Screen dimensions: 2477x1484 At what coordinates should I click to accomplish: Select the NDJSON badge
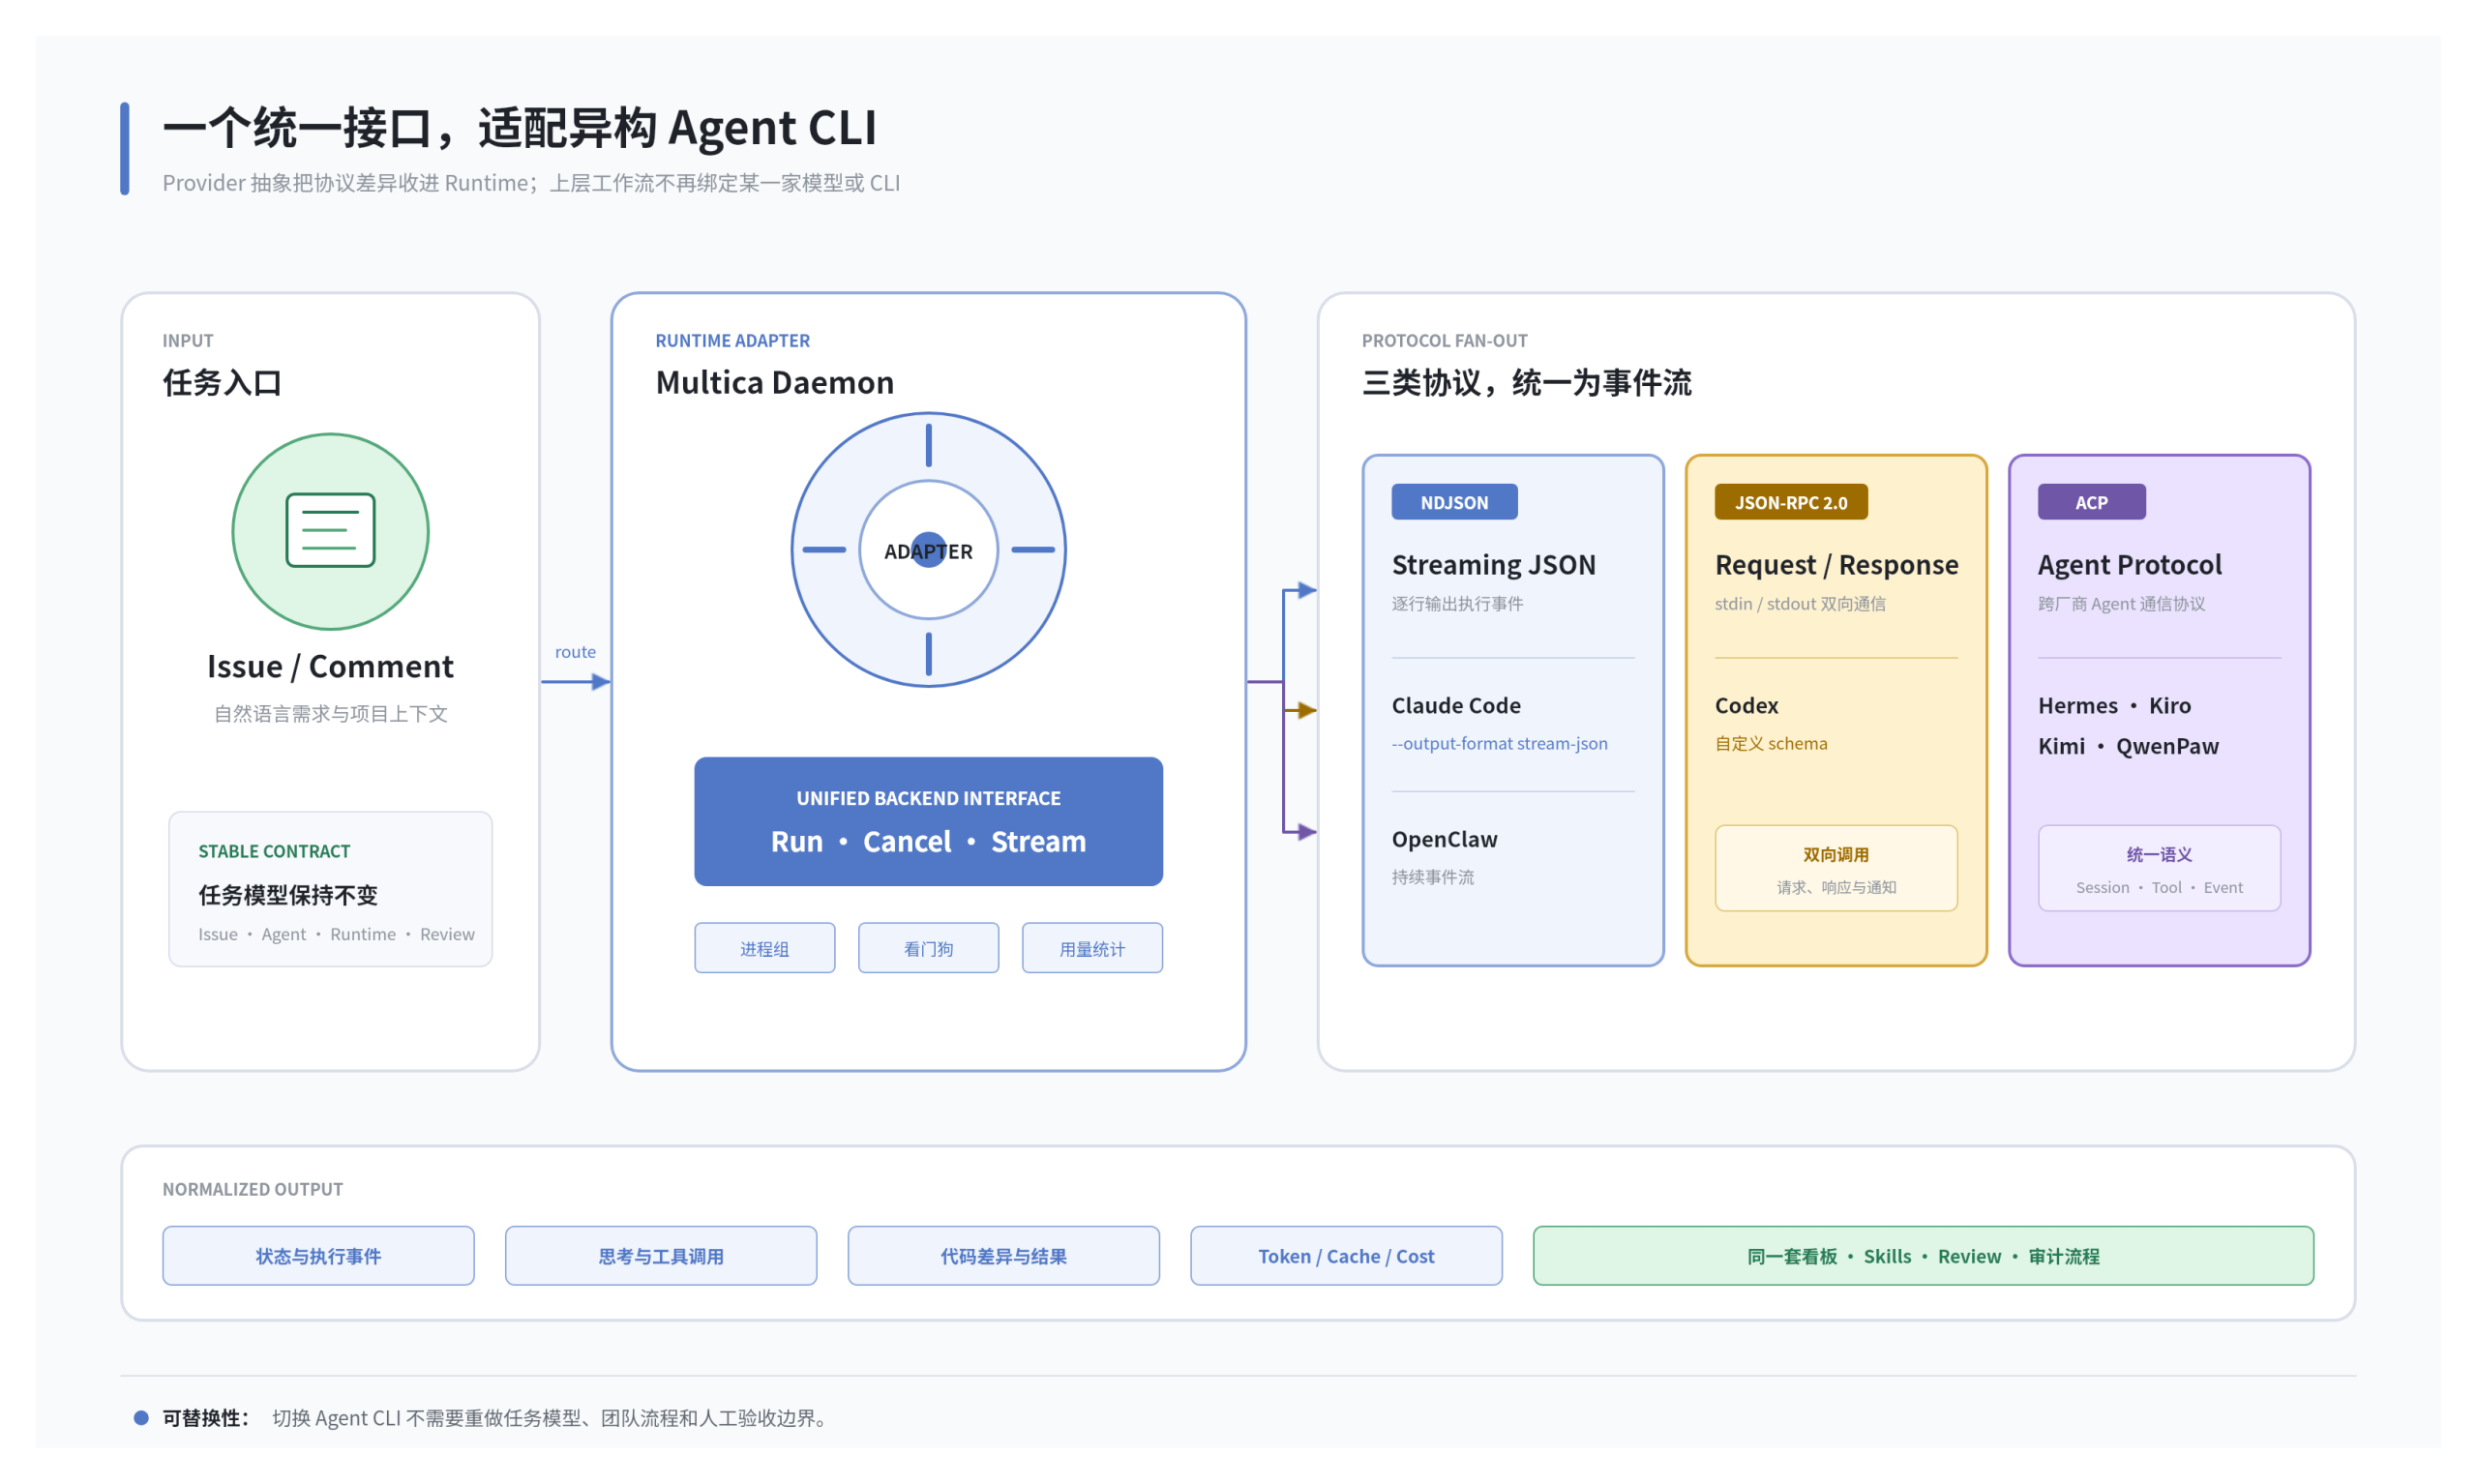(x=1454, y=502)
